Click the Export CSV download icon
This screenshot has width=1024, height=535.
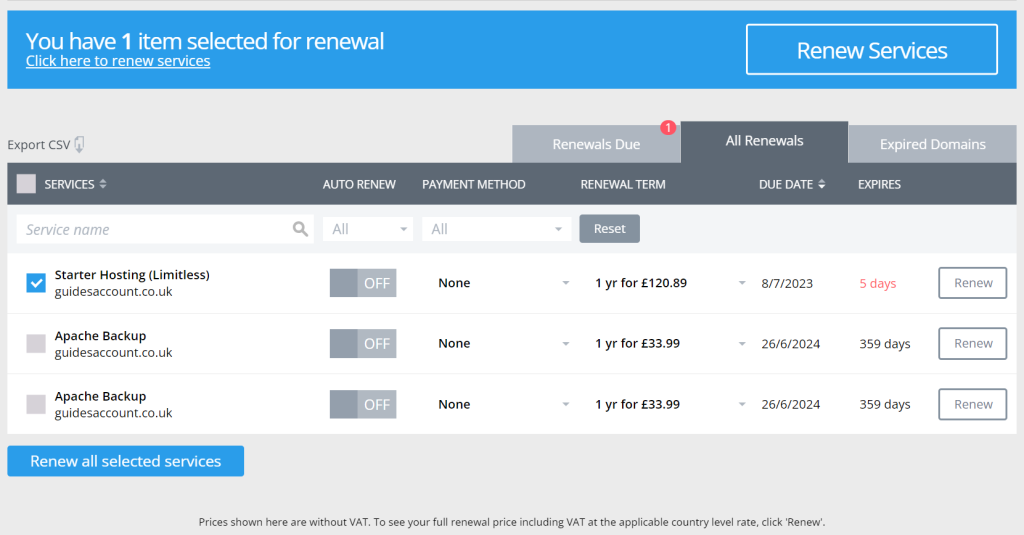[x=79, y=144]
